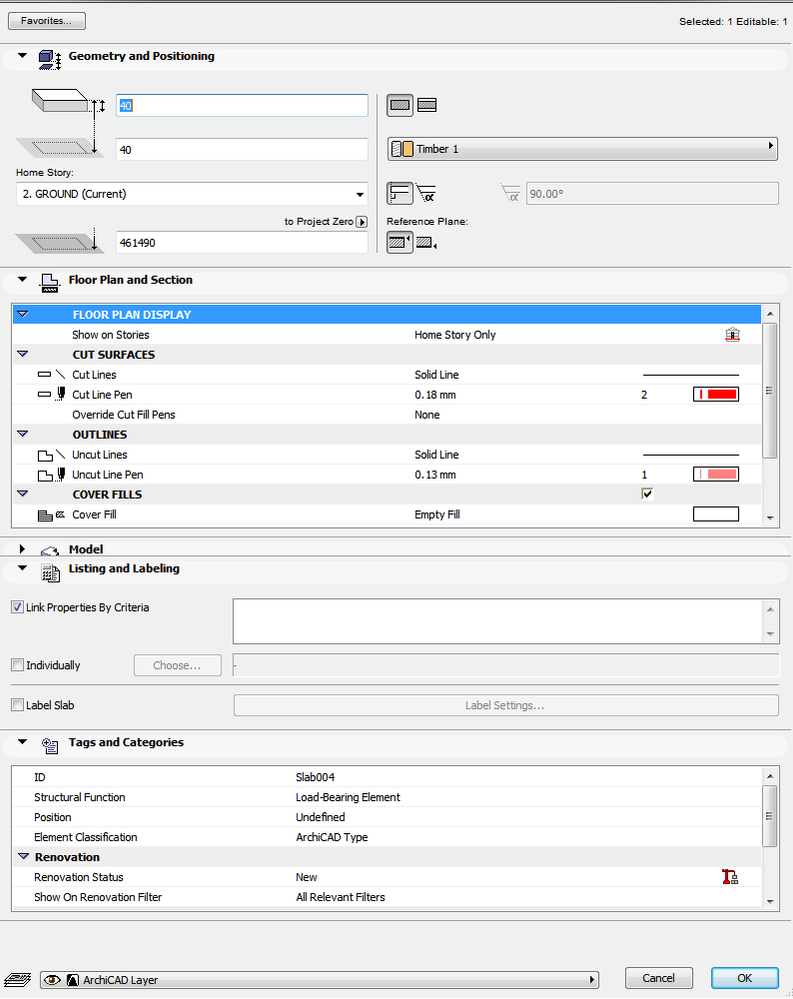Viewport: 793px width, 999px height.
Task: Click All Relevant Filters value
Action: [341, 897]
